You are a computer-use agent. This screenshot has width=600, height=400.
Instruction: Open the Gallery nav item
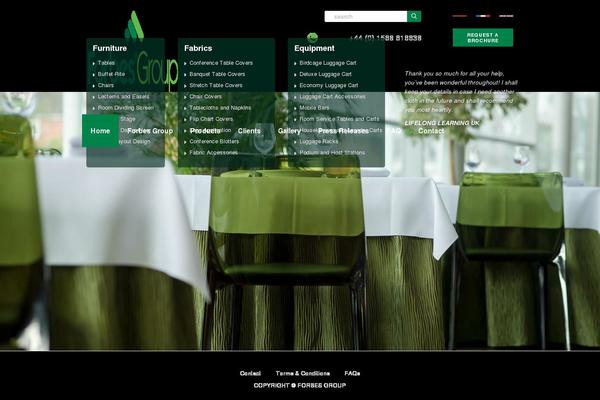click(289, 131)
